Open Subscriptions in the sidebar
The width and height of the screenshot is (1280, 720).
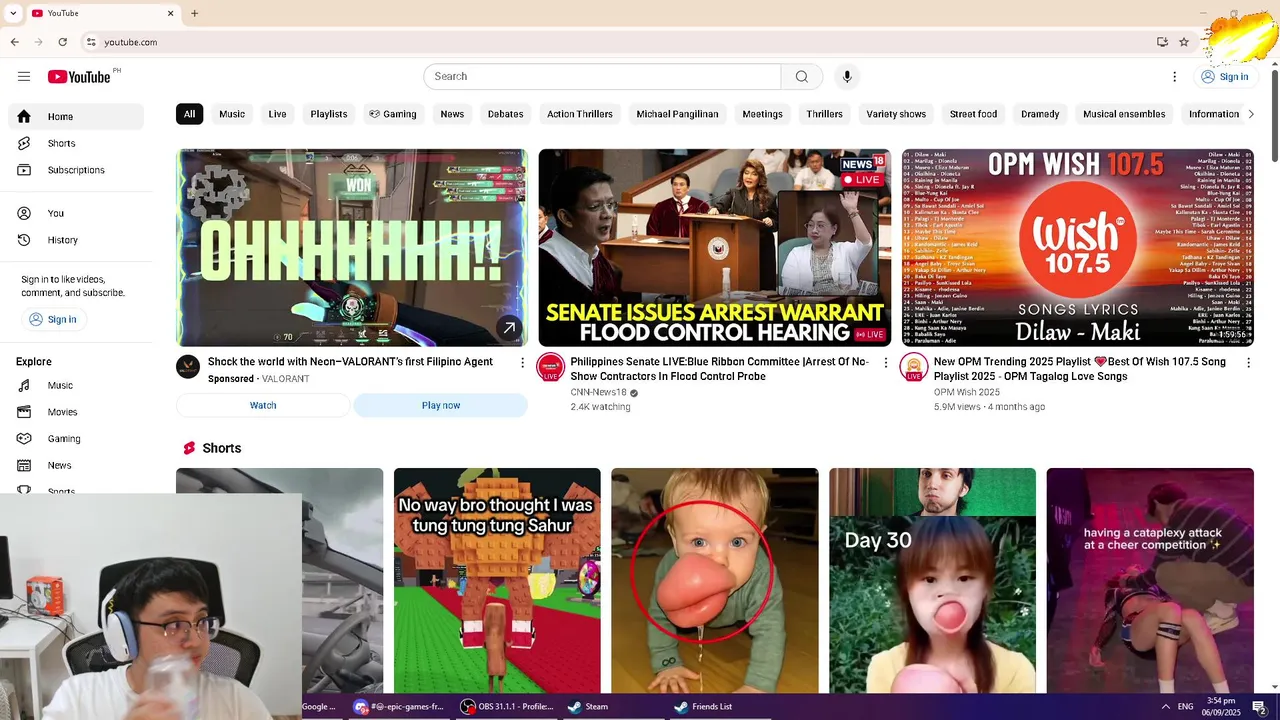(76, 170)
